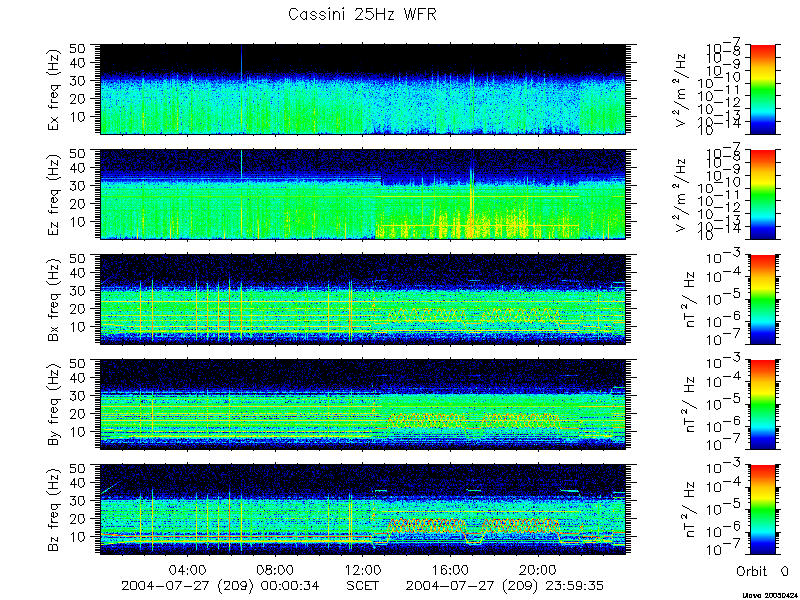Click the "SCET" label under the time axis

[363, 585]
